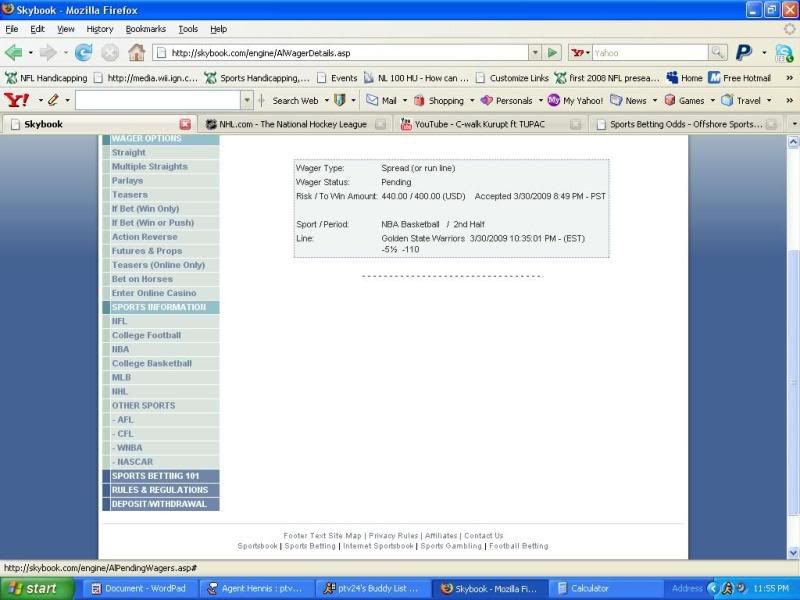
Task: Open Yahoo Mail toolbar button
Action: [382, 101]
